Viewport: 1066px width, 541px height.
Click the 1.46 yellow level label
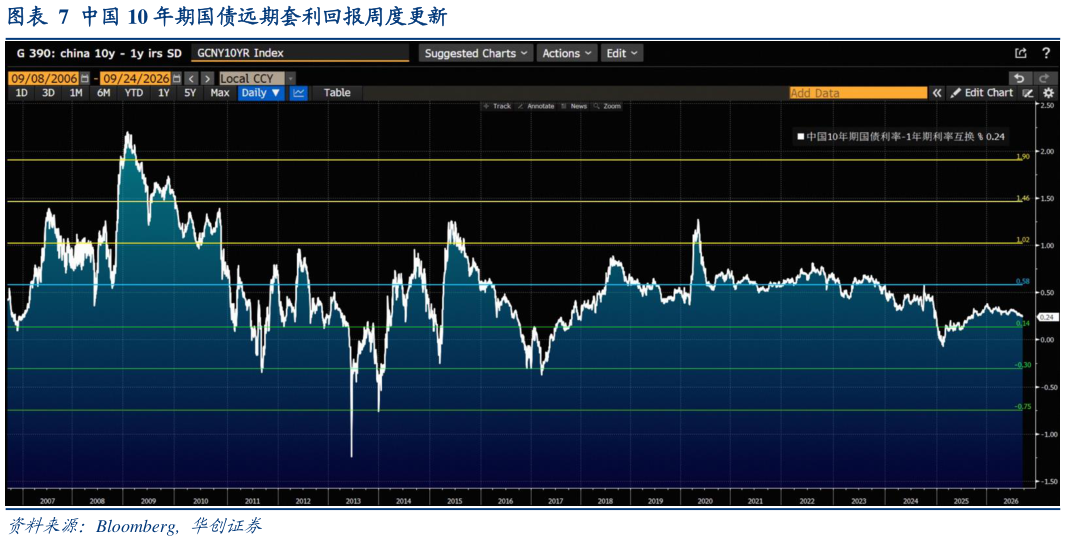coord(1022,198)
